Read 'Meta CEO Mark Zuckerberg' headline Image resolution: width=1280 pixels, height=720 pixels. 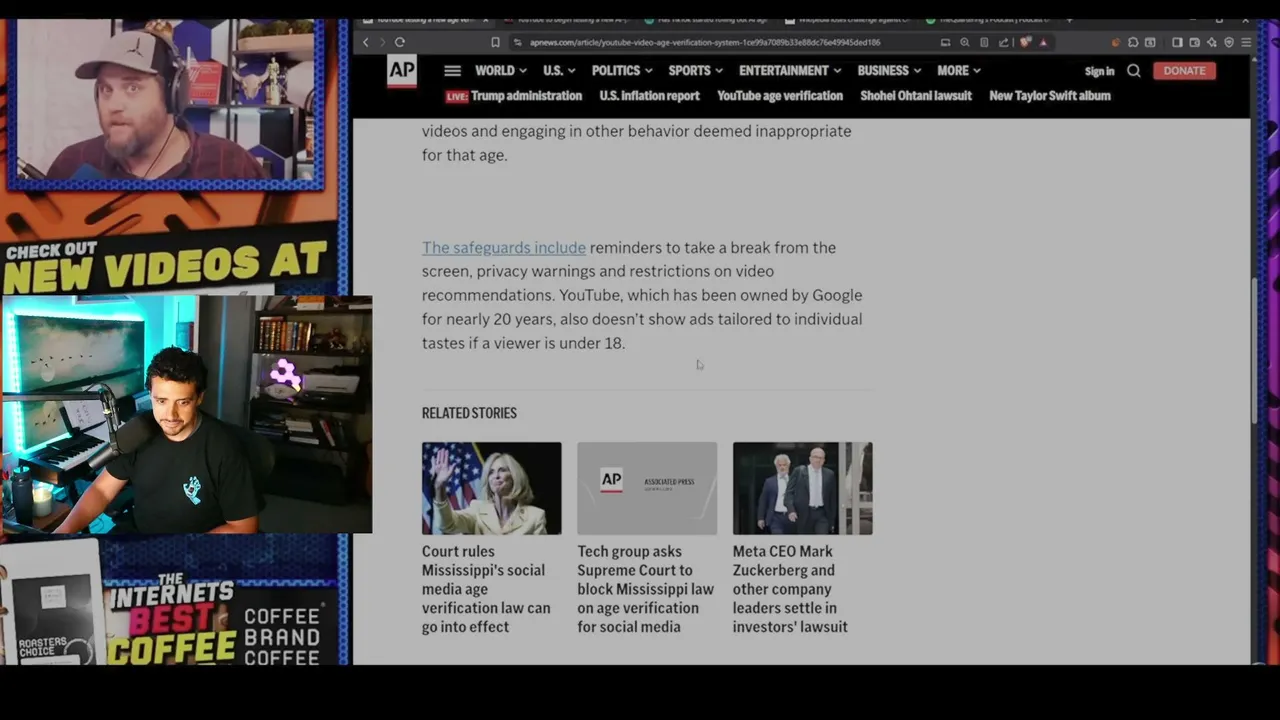790,589
